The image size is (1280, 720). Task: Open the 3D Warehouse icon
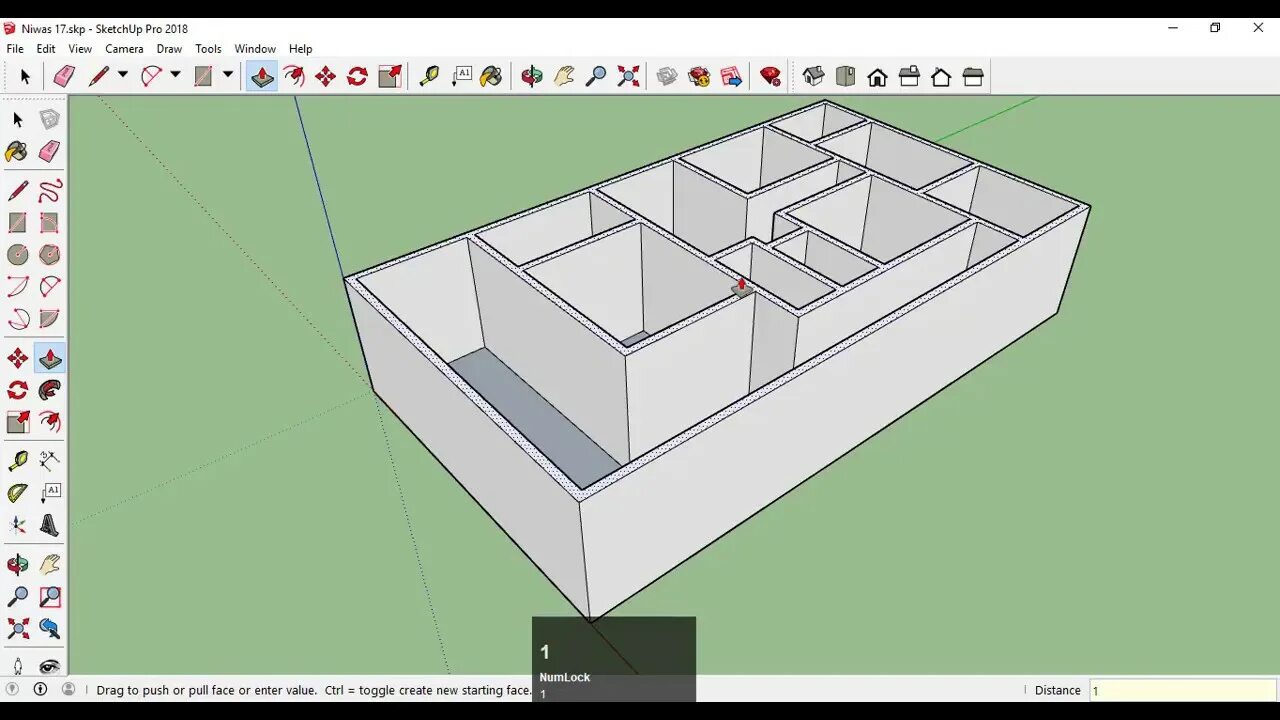(667, 77)
